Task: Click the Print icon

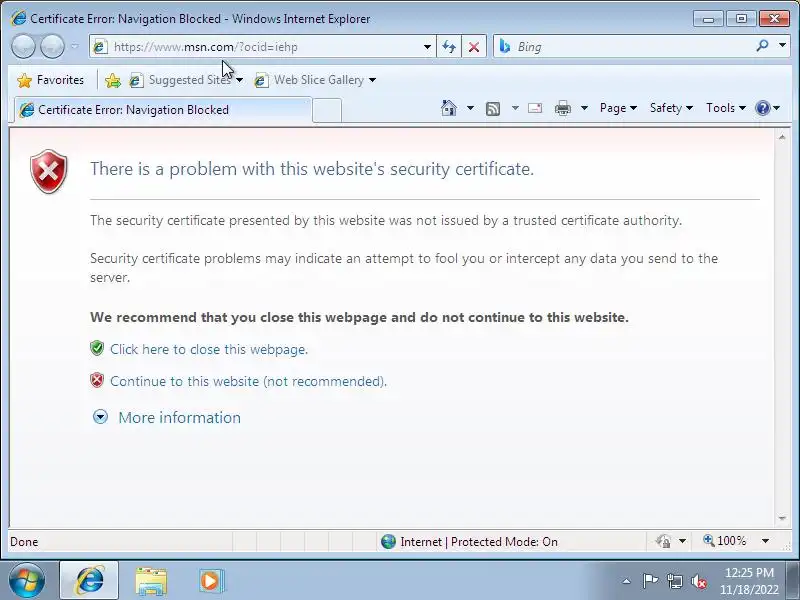Action: tap(563, 108)
